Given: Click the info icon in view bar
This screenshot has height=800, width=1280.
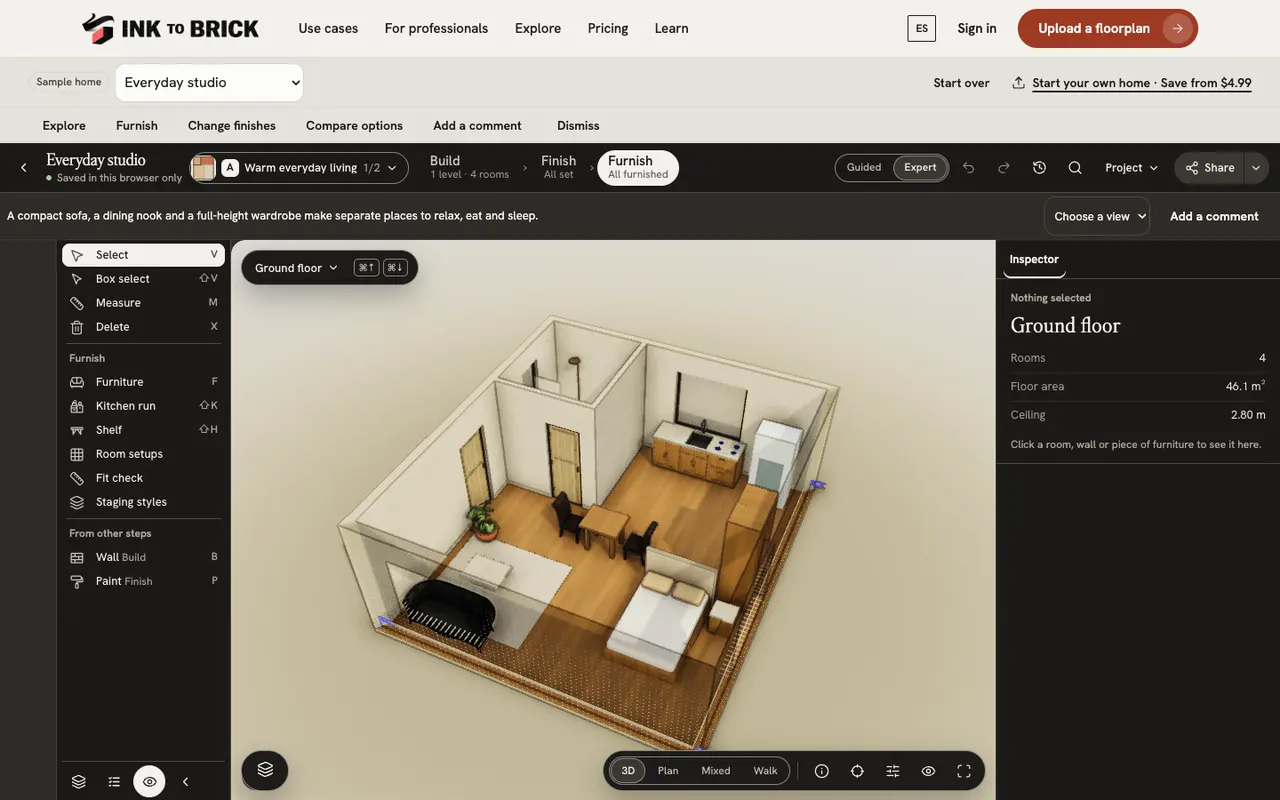Looking at the screenshot, I should [x=822, y=771].
